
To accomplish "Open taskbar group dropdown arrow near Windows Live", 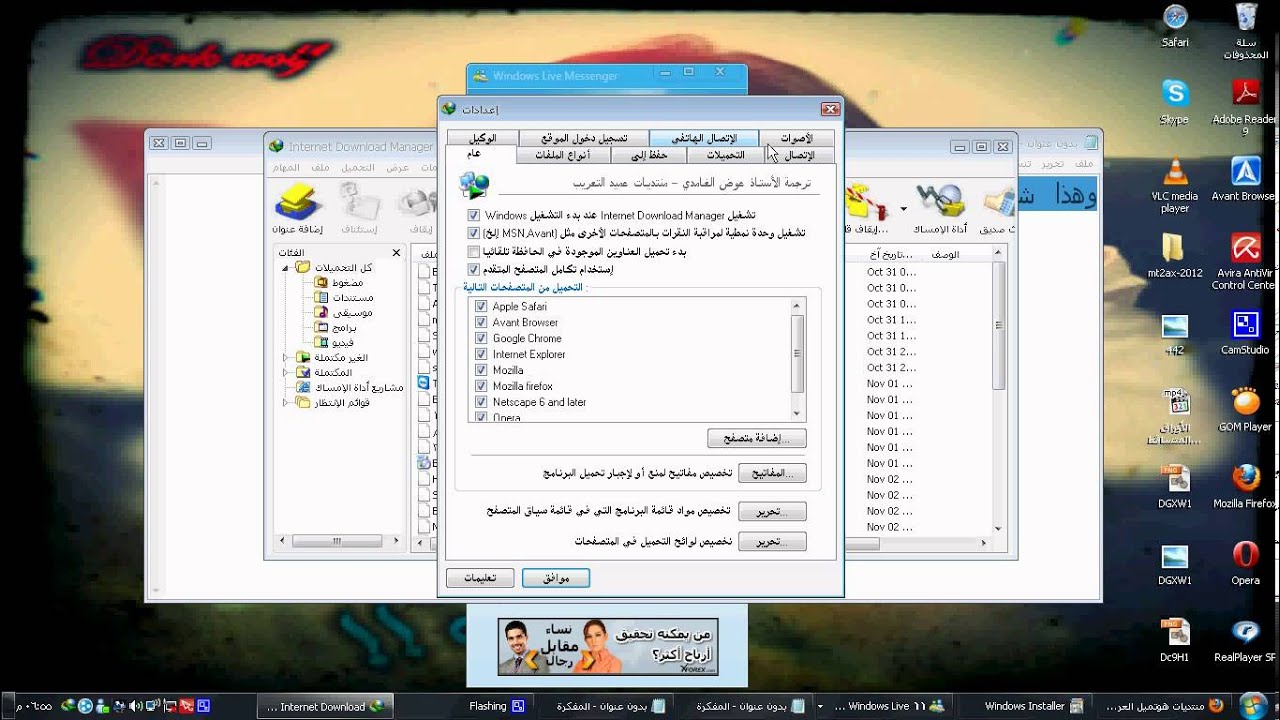I will (x=820, y=706).
